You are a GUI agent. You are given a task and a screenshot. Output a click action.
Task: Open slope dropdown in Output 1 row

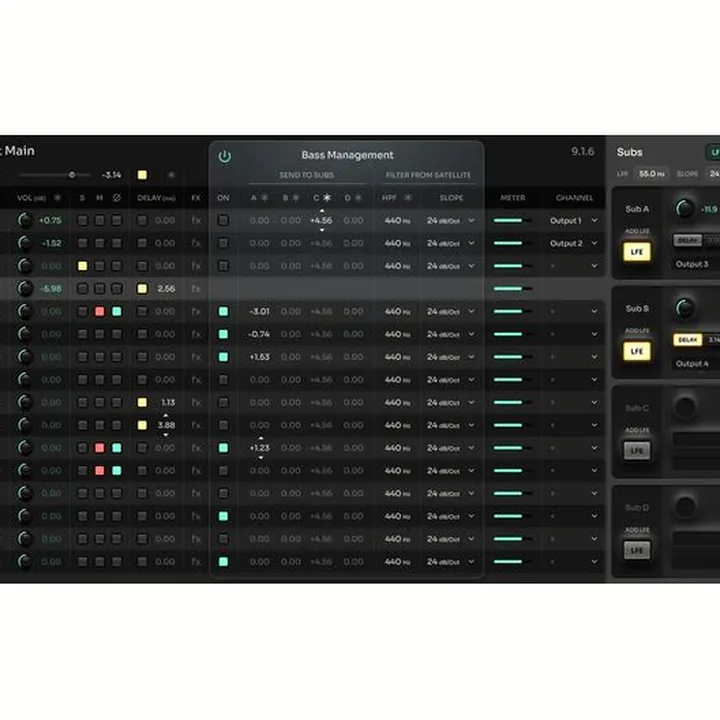coord(450,220)
